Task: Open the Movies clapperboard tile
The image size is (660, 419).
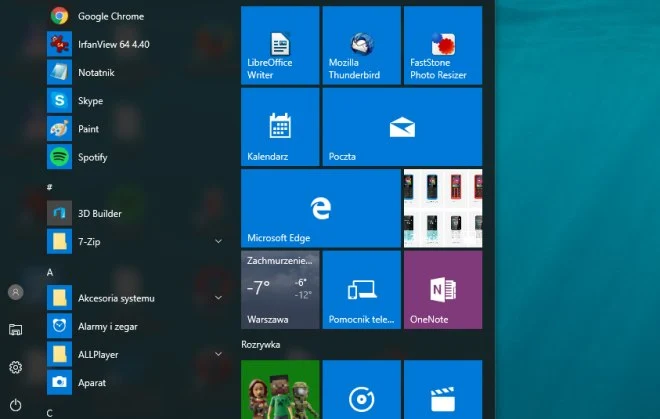Action: 443,390
